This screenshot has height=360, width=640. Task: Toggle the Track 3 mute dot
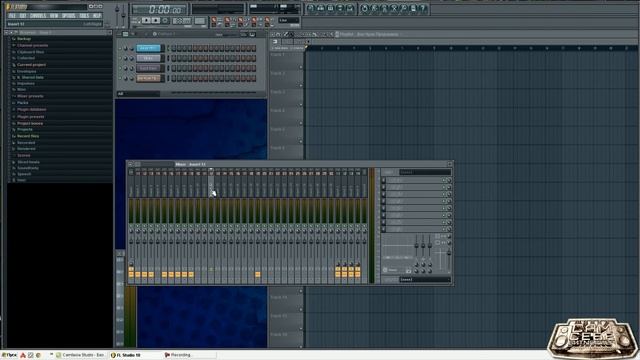(301, 105)
